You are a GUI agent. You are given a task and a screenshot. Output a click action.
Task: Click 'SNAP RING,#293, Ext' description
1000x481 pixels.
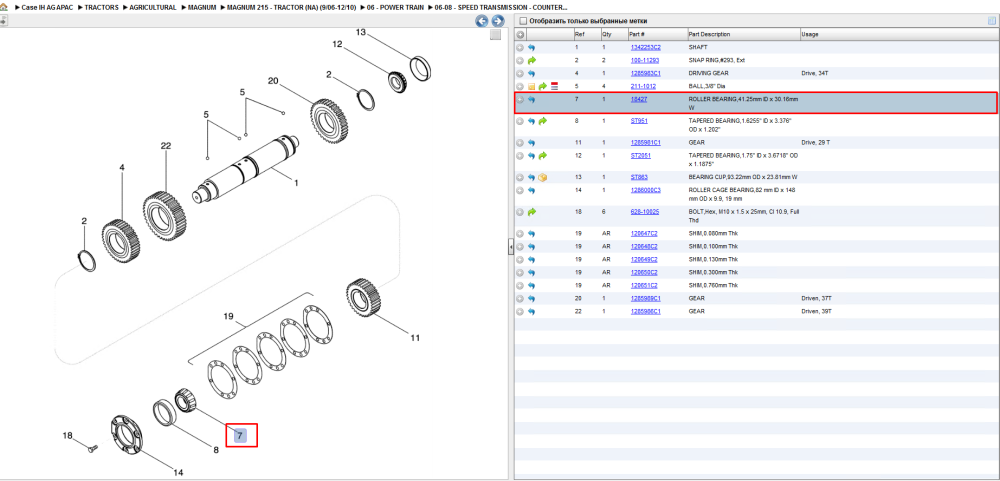[717, 61]
